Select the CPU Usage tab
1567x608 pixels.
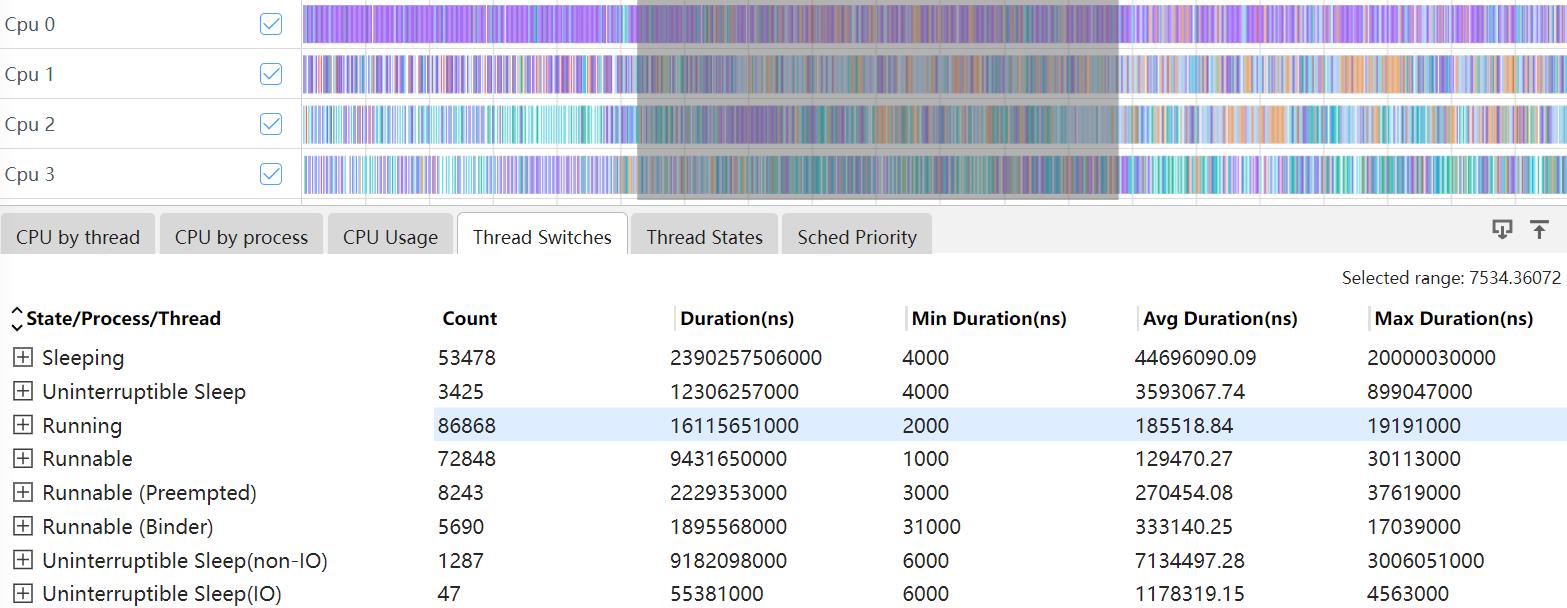tap(390, 237)
